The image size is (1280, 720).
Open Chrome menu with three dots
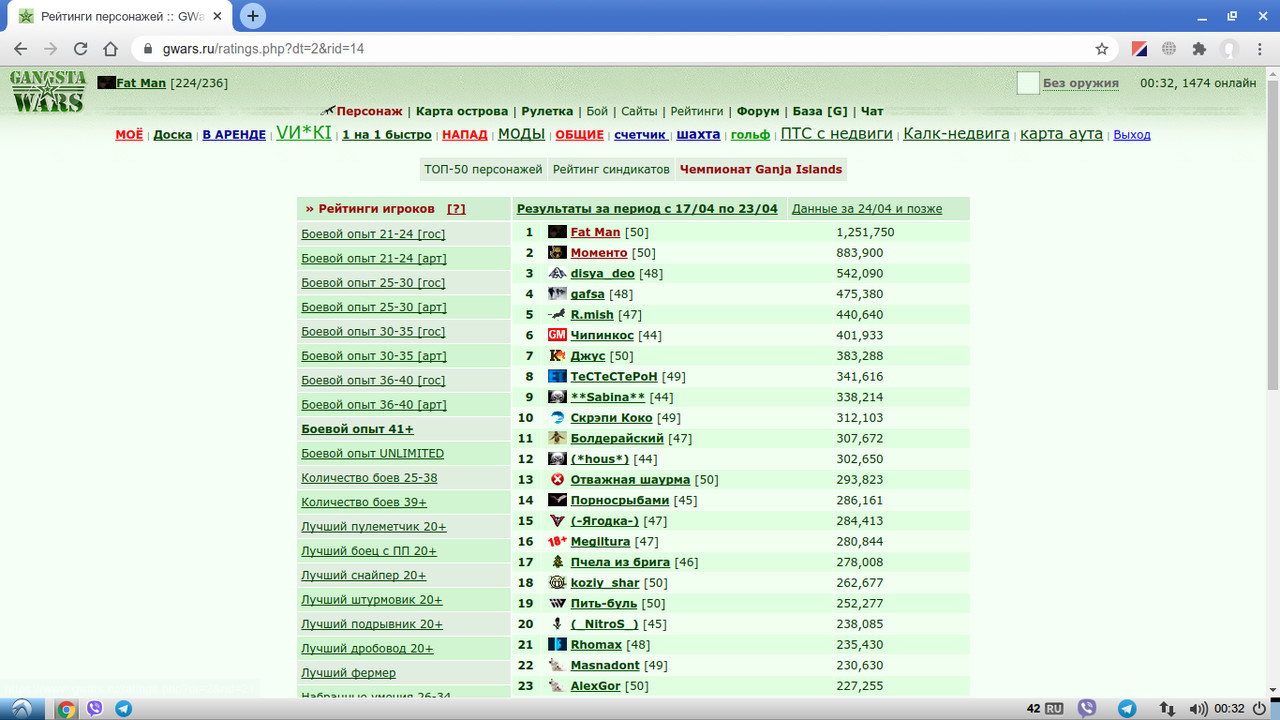coord(1259,48)
